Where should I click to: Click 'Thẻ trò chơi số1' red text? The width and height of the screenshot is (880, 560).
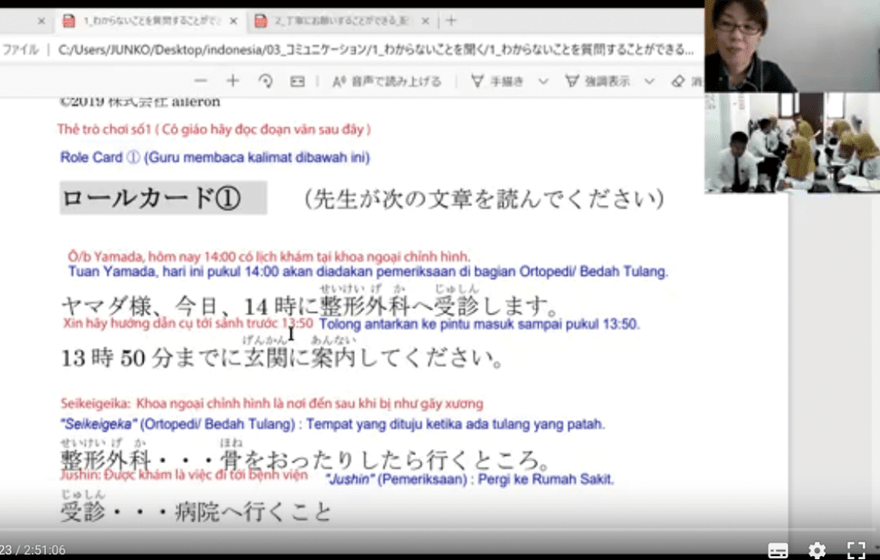(x=214, y=130)
